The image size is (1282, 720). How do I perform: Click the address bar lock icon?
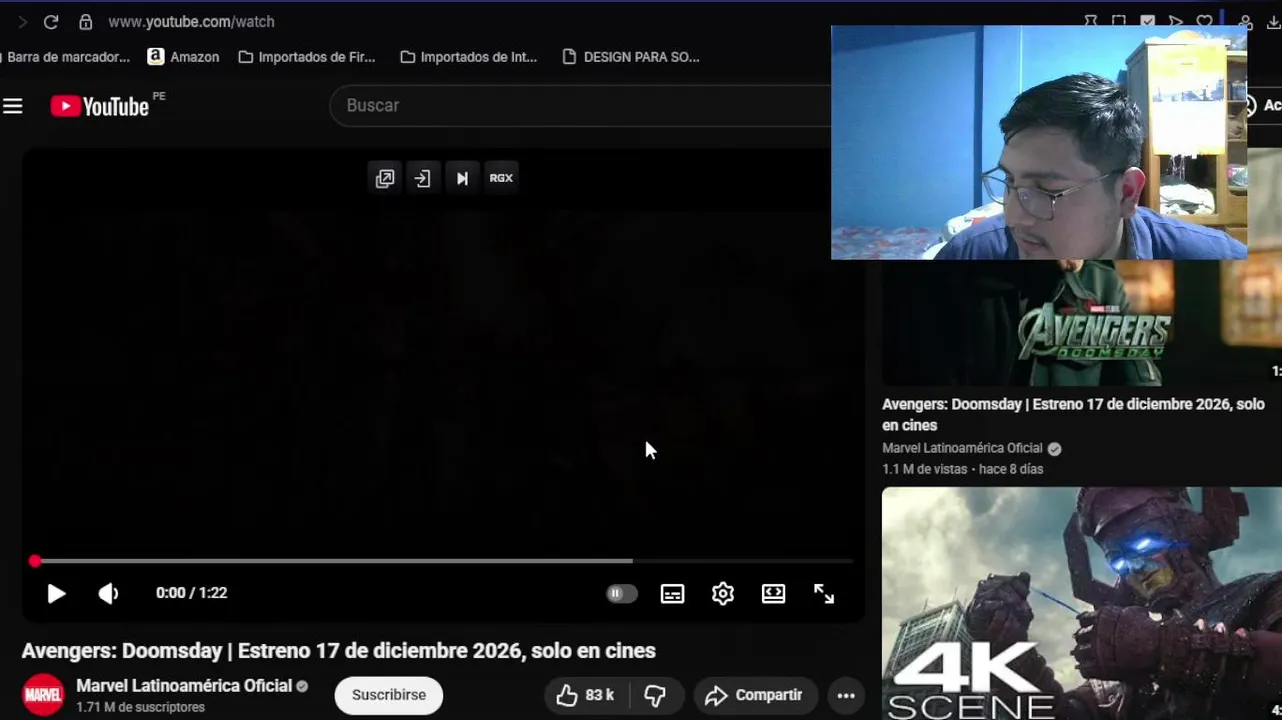pyautogui.click(x=86, y=21)
